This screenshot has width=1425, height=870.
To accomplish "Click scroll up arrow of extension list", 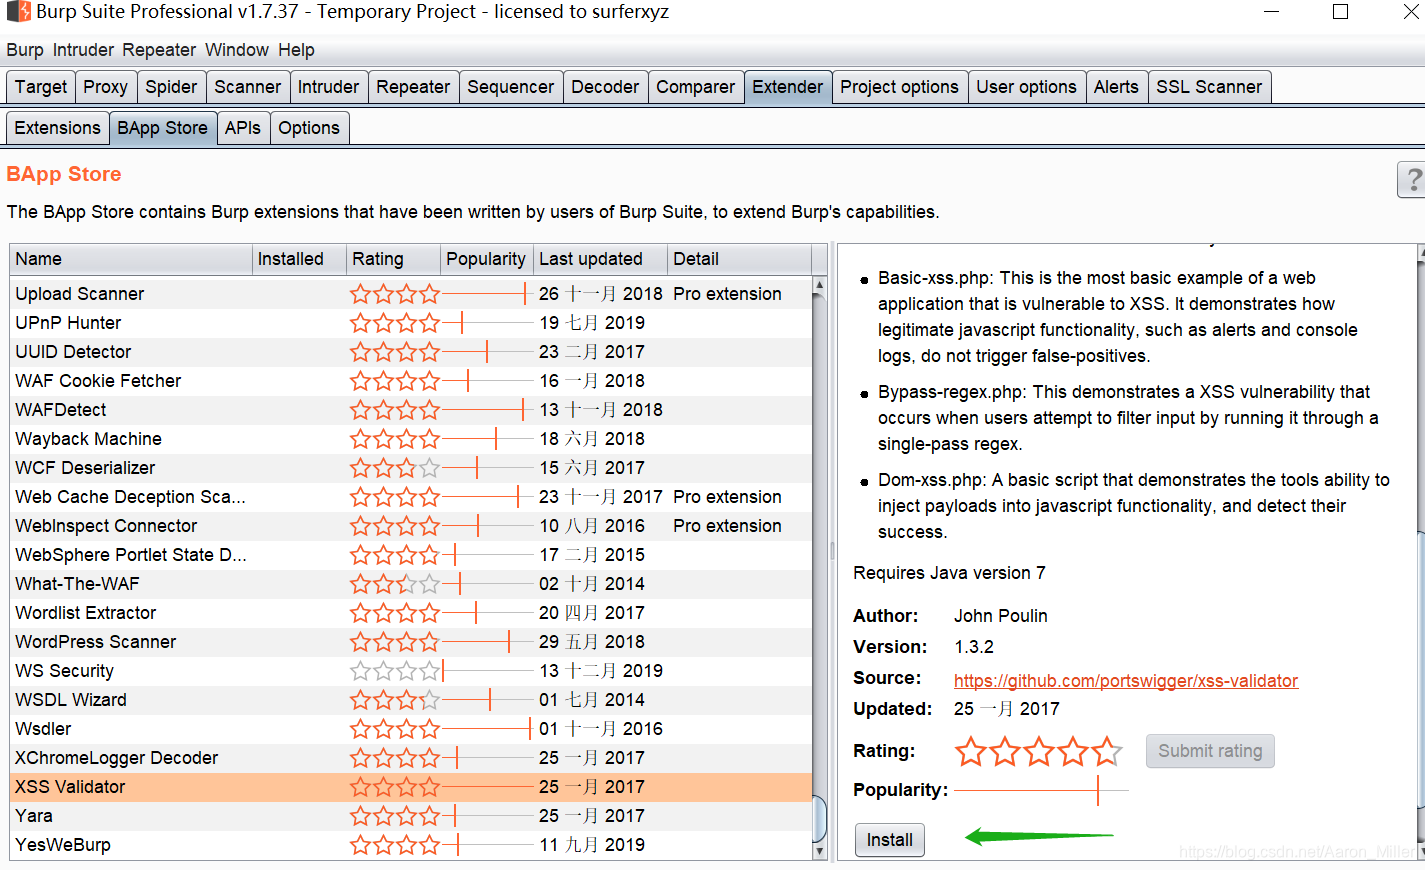I will (820, 285).
